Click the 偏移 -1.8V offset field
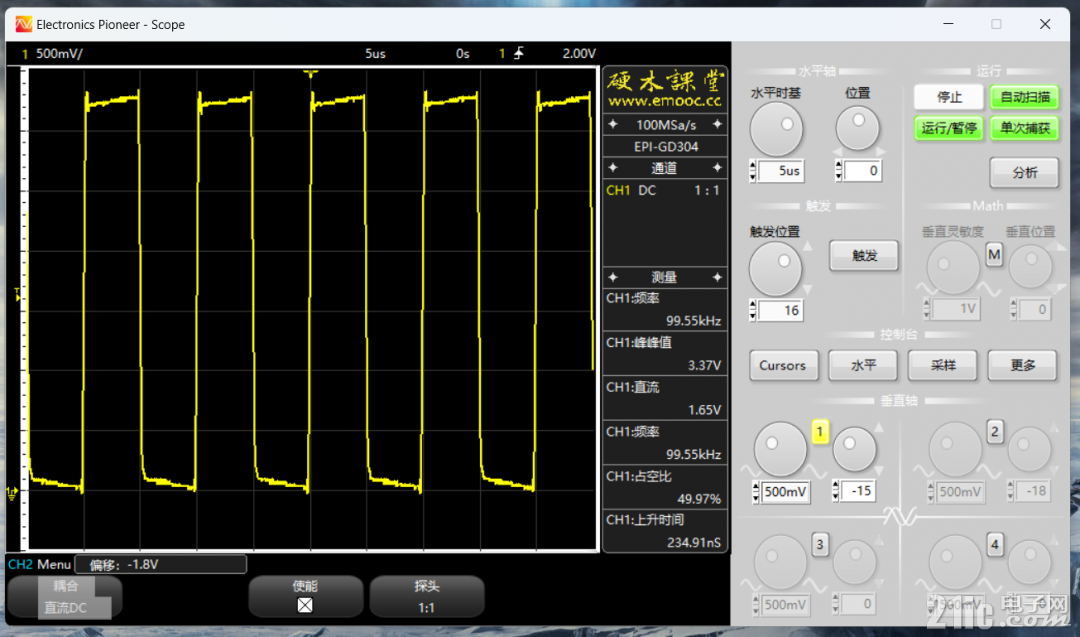This screenshot has height=637, width=1080. pyautogui.click(x=160, y=565)
